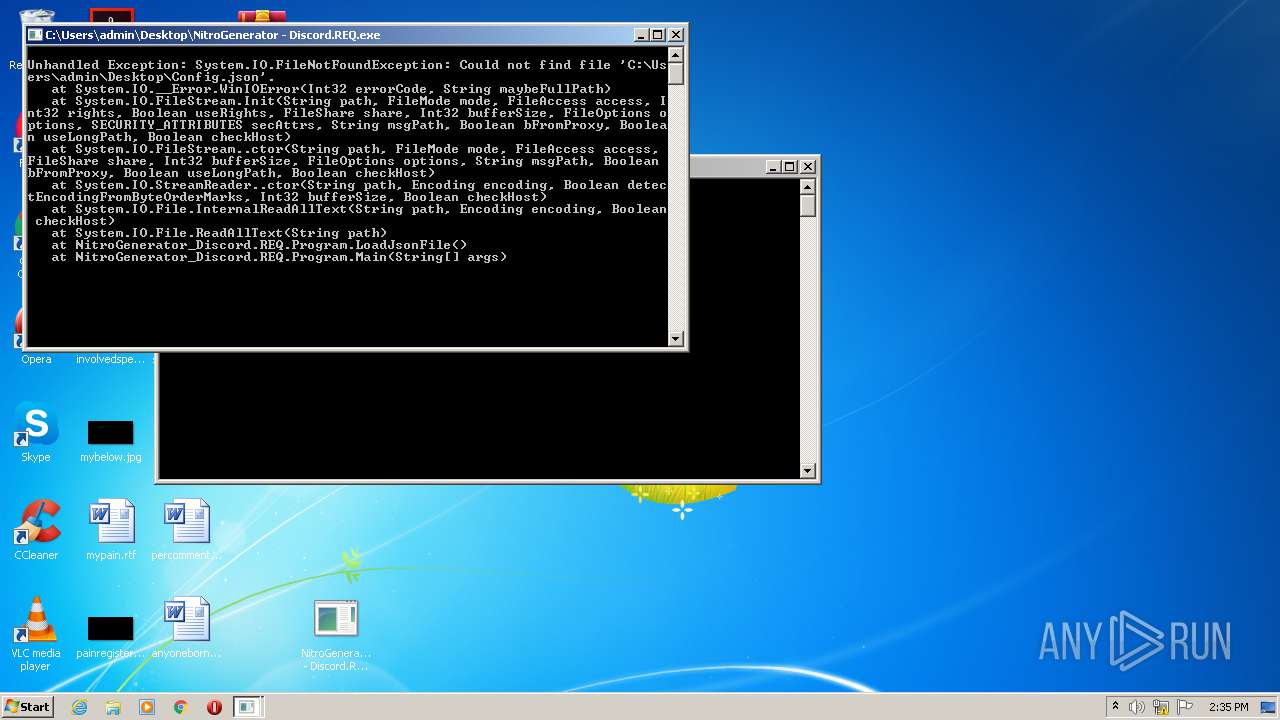The width and height of the screenshot is (1280, 720).
Task: Click the involvedspe... desktop file label
Action: pos(111,359)
